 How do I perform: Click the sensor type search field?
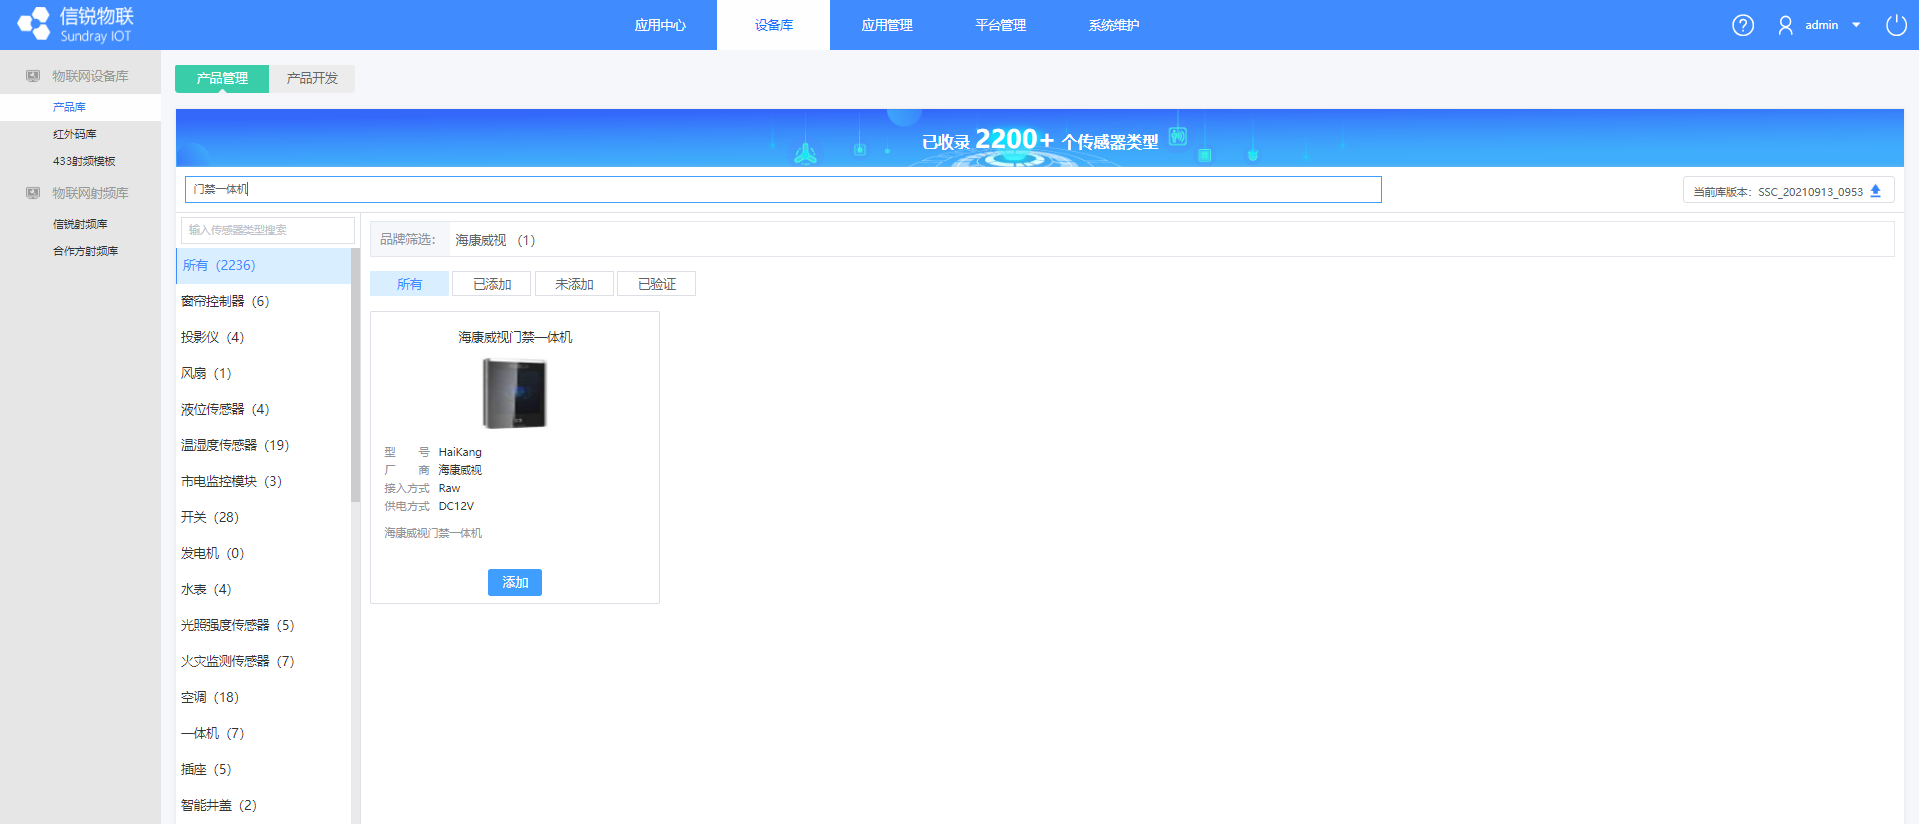(x=267, y=230)
